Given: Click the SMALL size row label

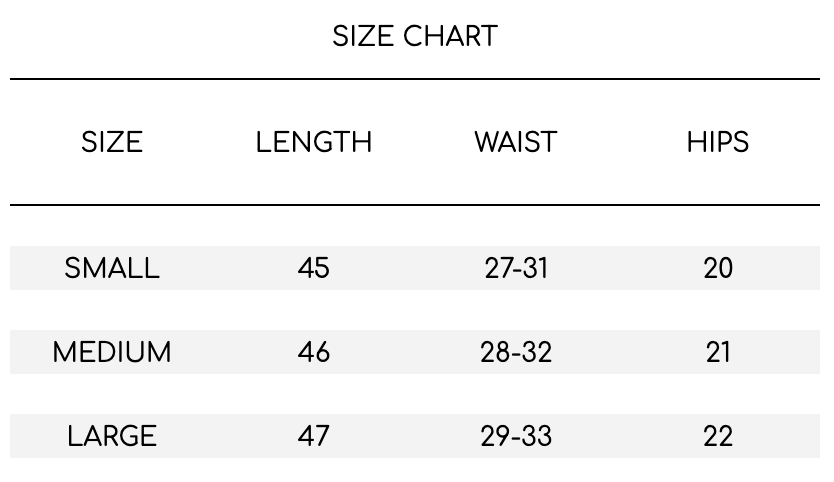Looking at the screenshot, I should pyautogui.click(x=112, y=268).
